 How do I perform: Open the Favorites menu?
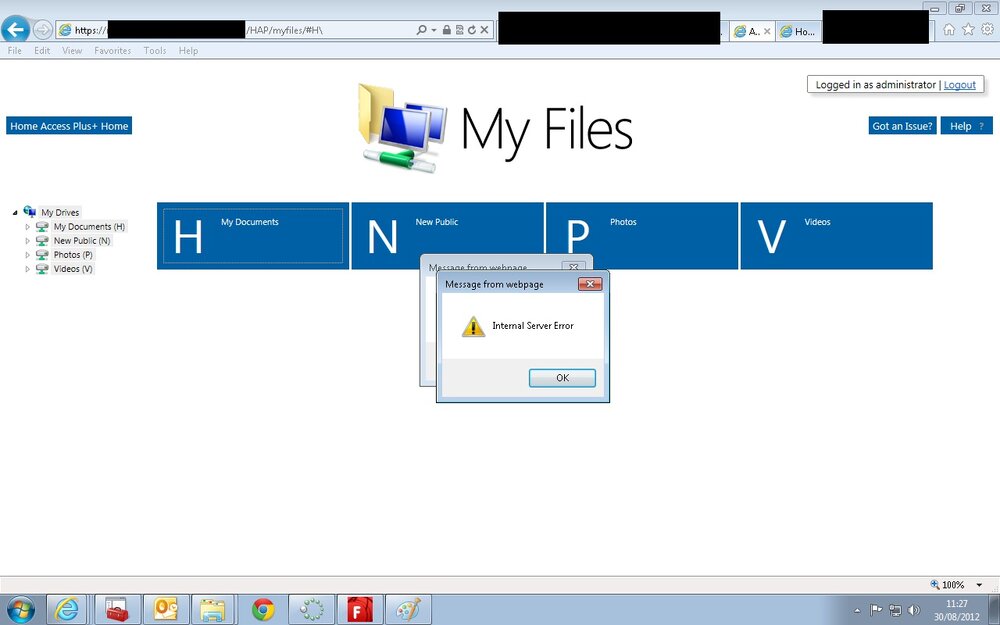click(112, 50)
